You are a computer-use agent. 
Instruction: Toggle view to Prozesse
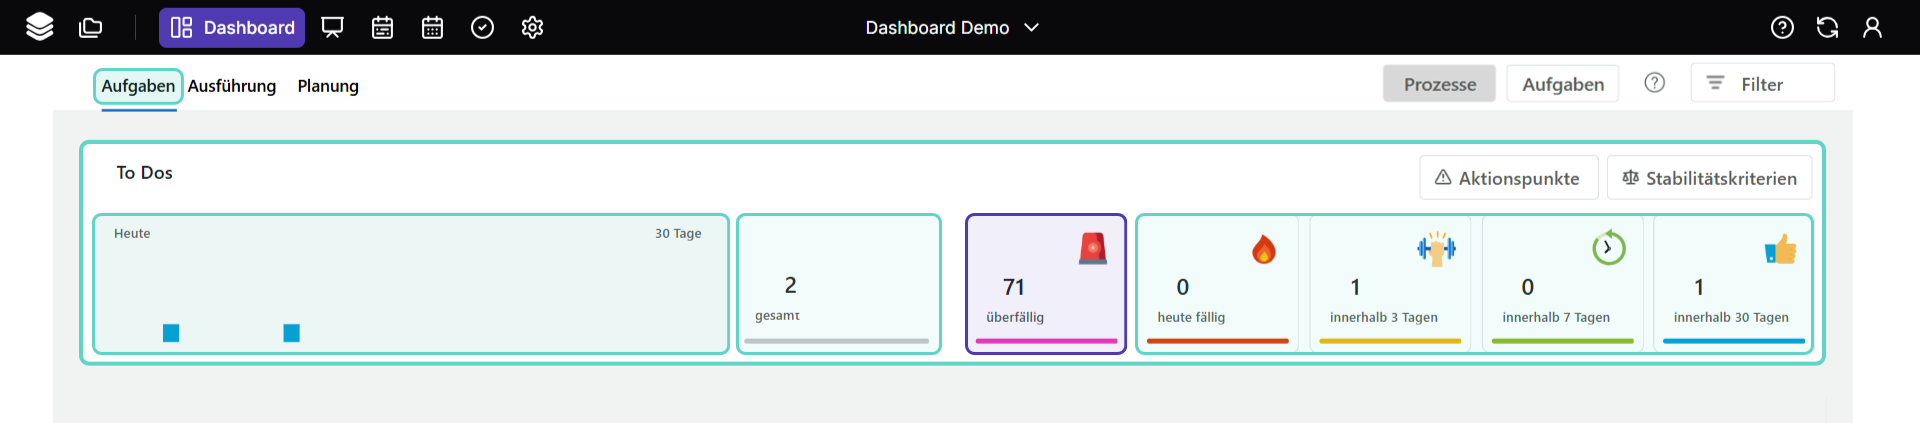click(x=1439, y=84)
